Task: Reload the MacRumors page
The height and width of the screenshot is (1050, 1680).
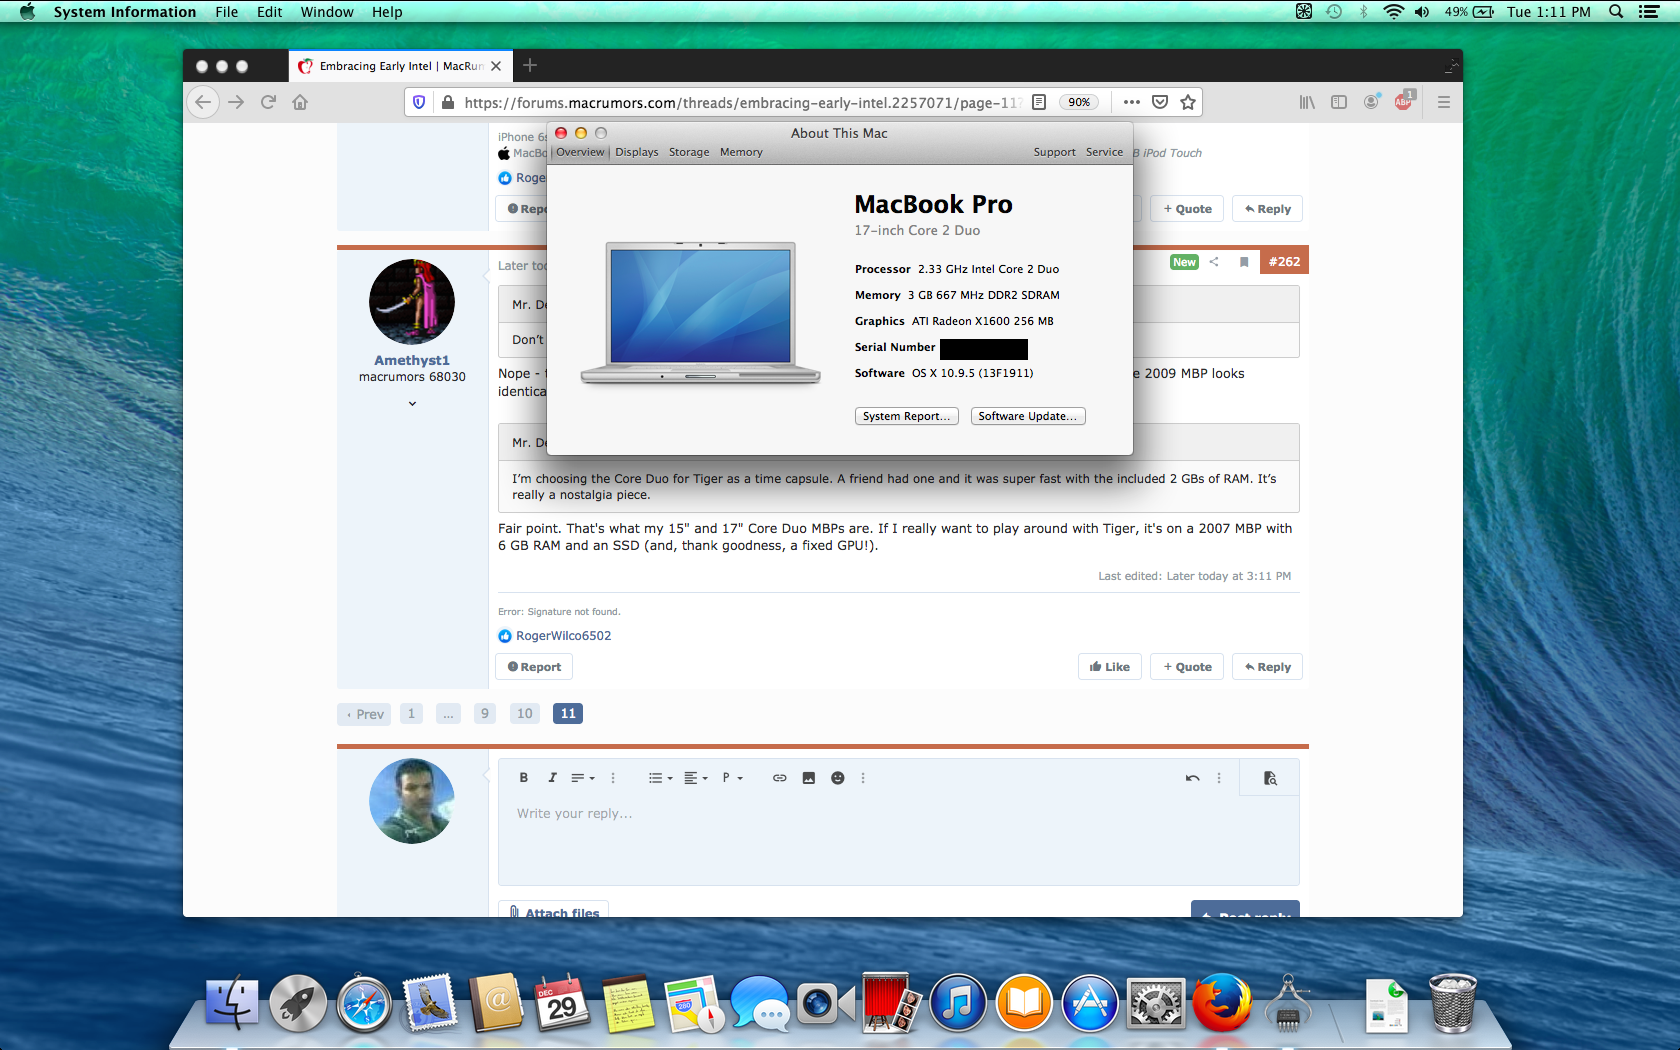Action: point(268,102)
